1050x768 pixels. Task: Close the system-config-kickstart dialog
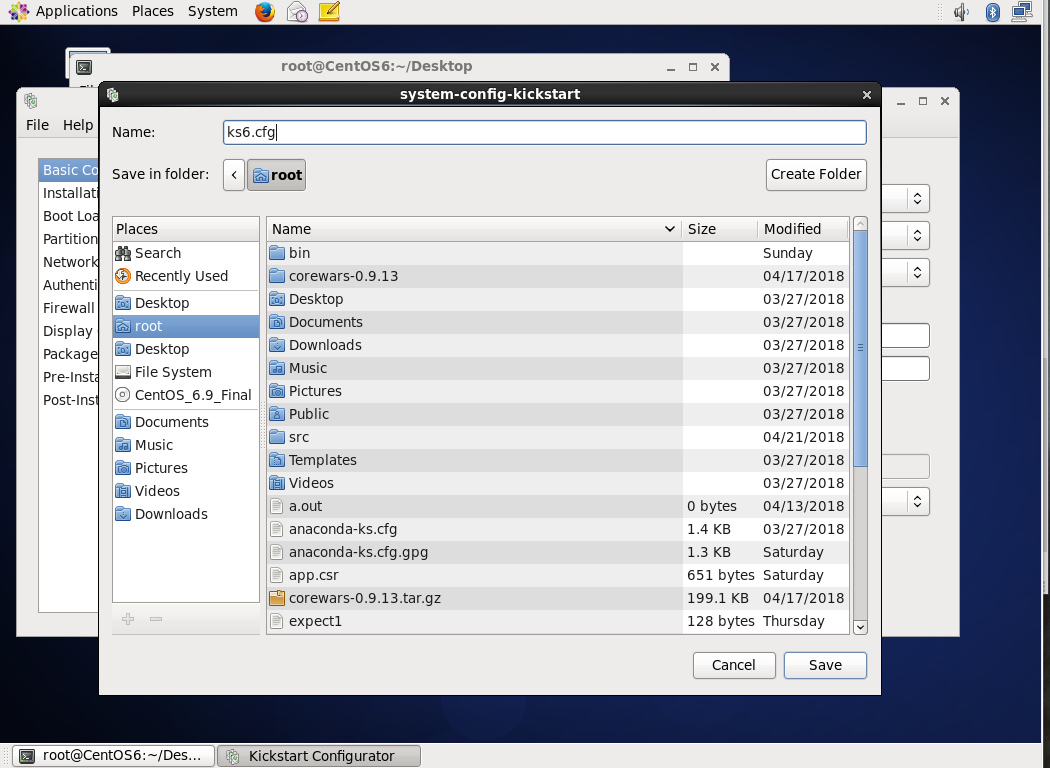pos(867,95)
